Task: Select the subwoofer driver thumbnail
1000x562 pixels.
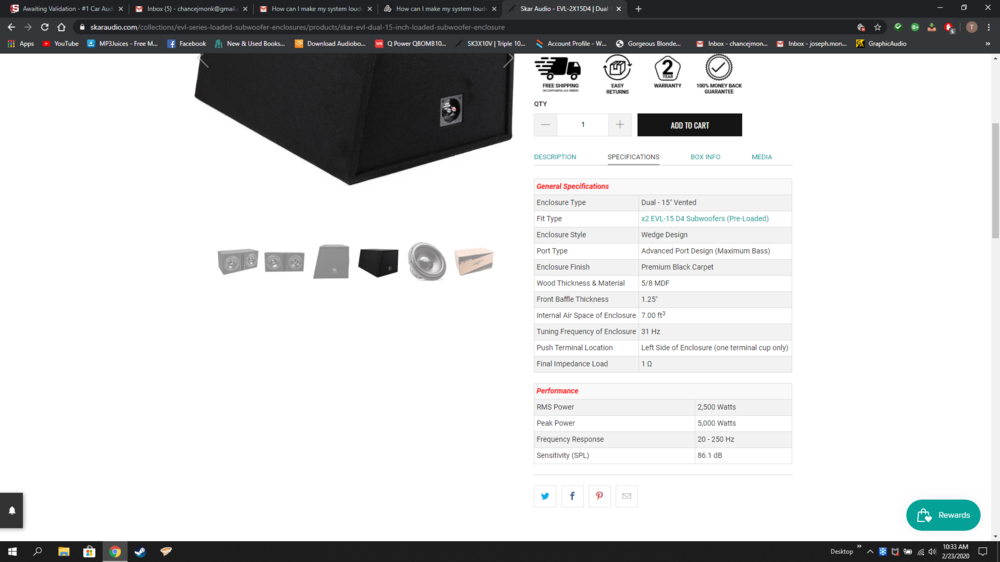Action: (x=426, y=261)
